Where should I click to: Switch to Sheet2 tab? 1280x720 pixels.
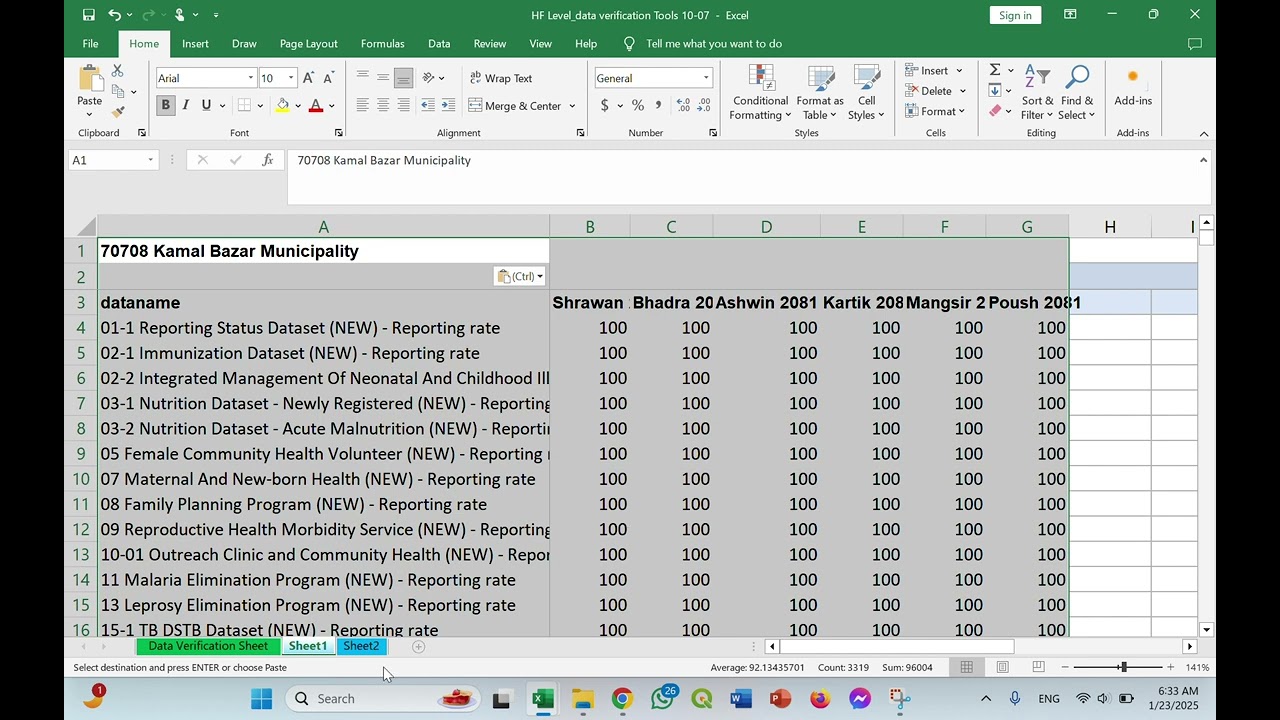[361, 646]
